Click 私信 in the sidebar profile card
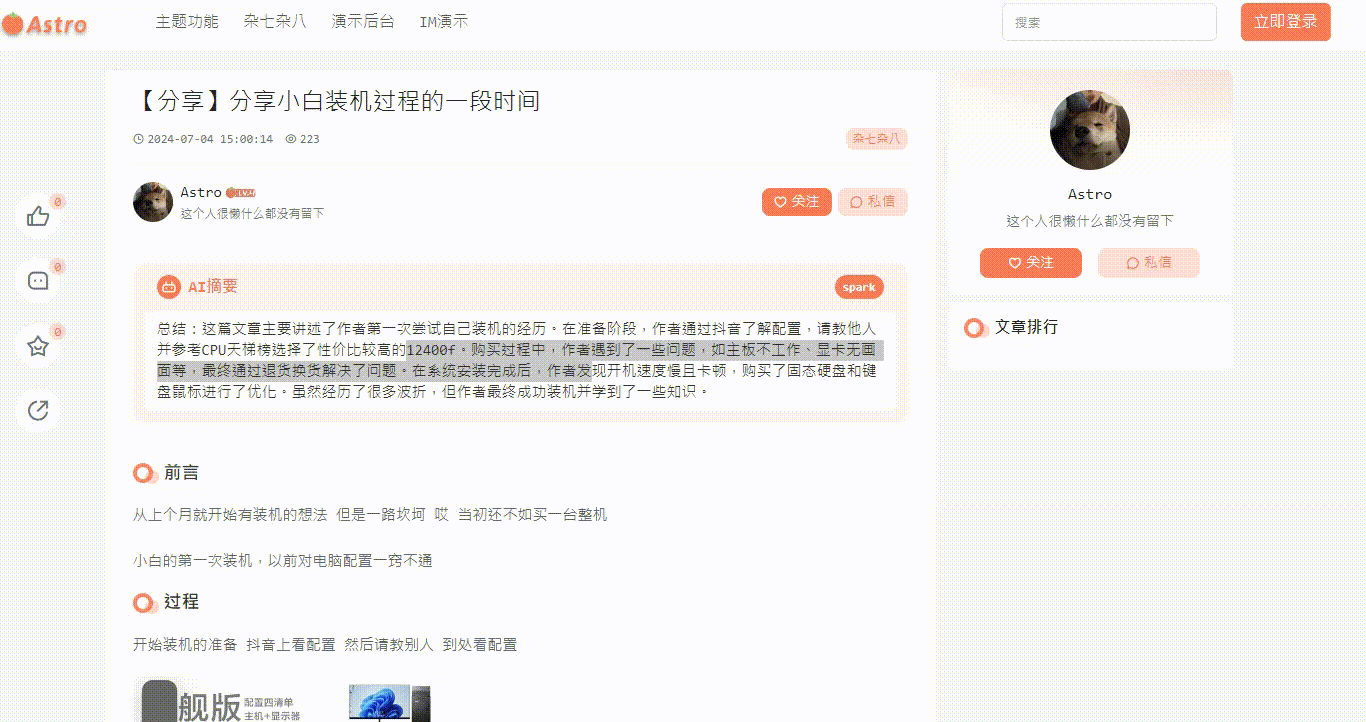Image resolution: width=1366 pixels, height=722 pixels. [1148, 263]
